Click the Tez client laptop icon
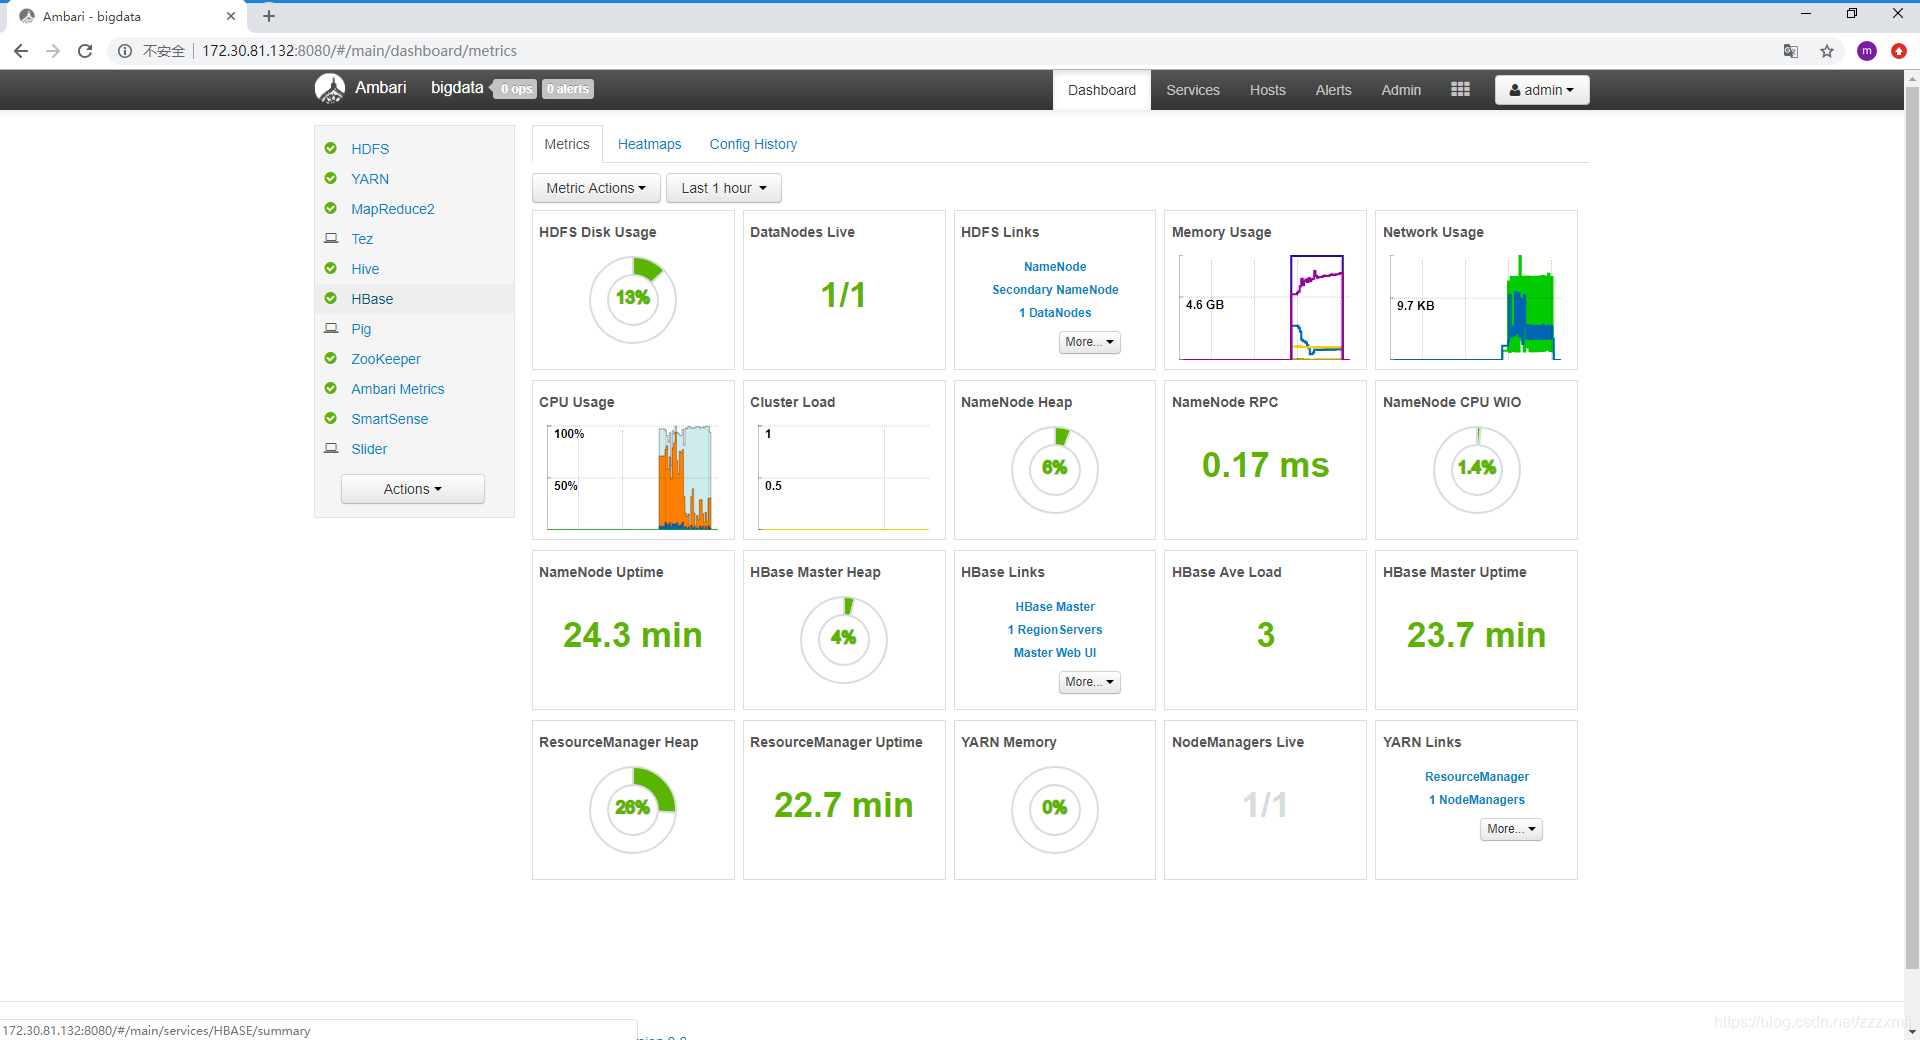 (331, 238)
